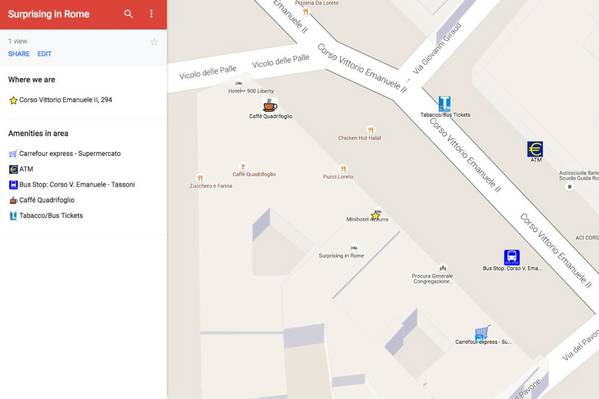Viewport: 599px width, 399px height.
Task: Click the Tabacco/Bus Tickets T marker on map
Action: (445, 104)
